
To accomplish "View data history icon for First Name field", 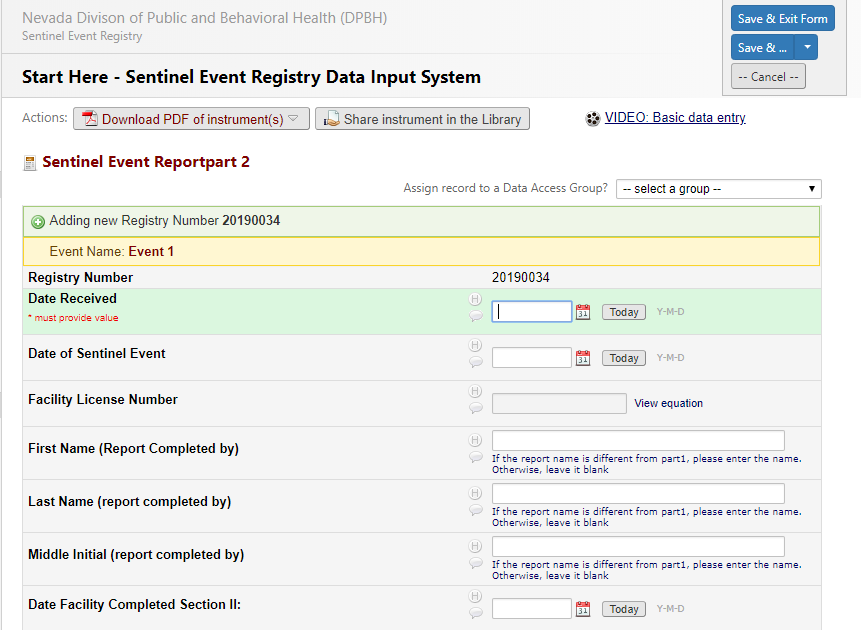I will (x=476, y=440).
